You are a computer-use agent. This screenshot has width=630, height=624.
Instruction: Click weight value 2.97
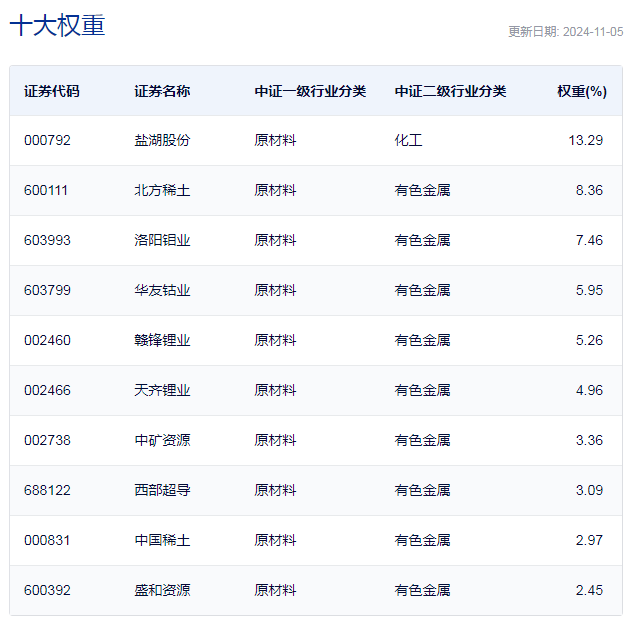tap(589, 540)
